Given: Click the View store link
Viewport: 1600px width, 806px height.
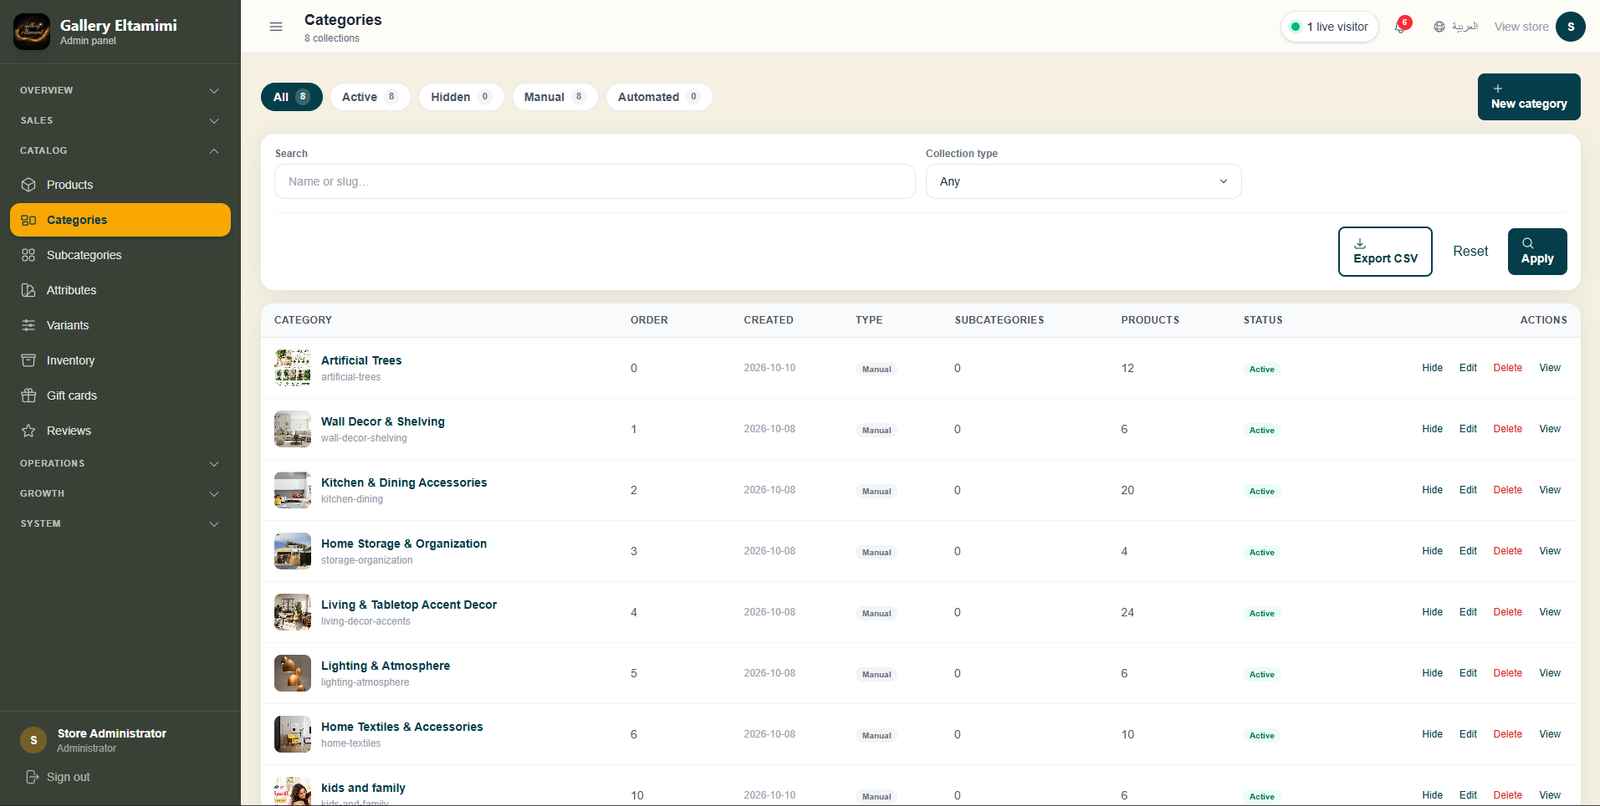Looking at the screenshot, I should click(1521, 27).
